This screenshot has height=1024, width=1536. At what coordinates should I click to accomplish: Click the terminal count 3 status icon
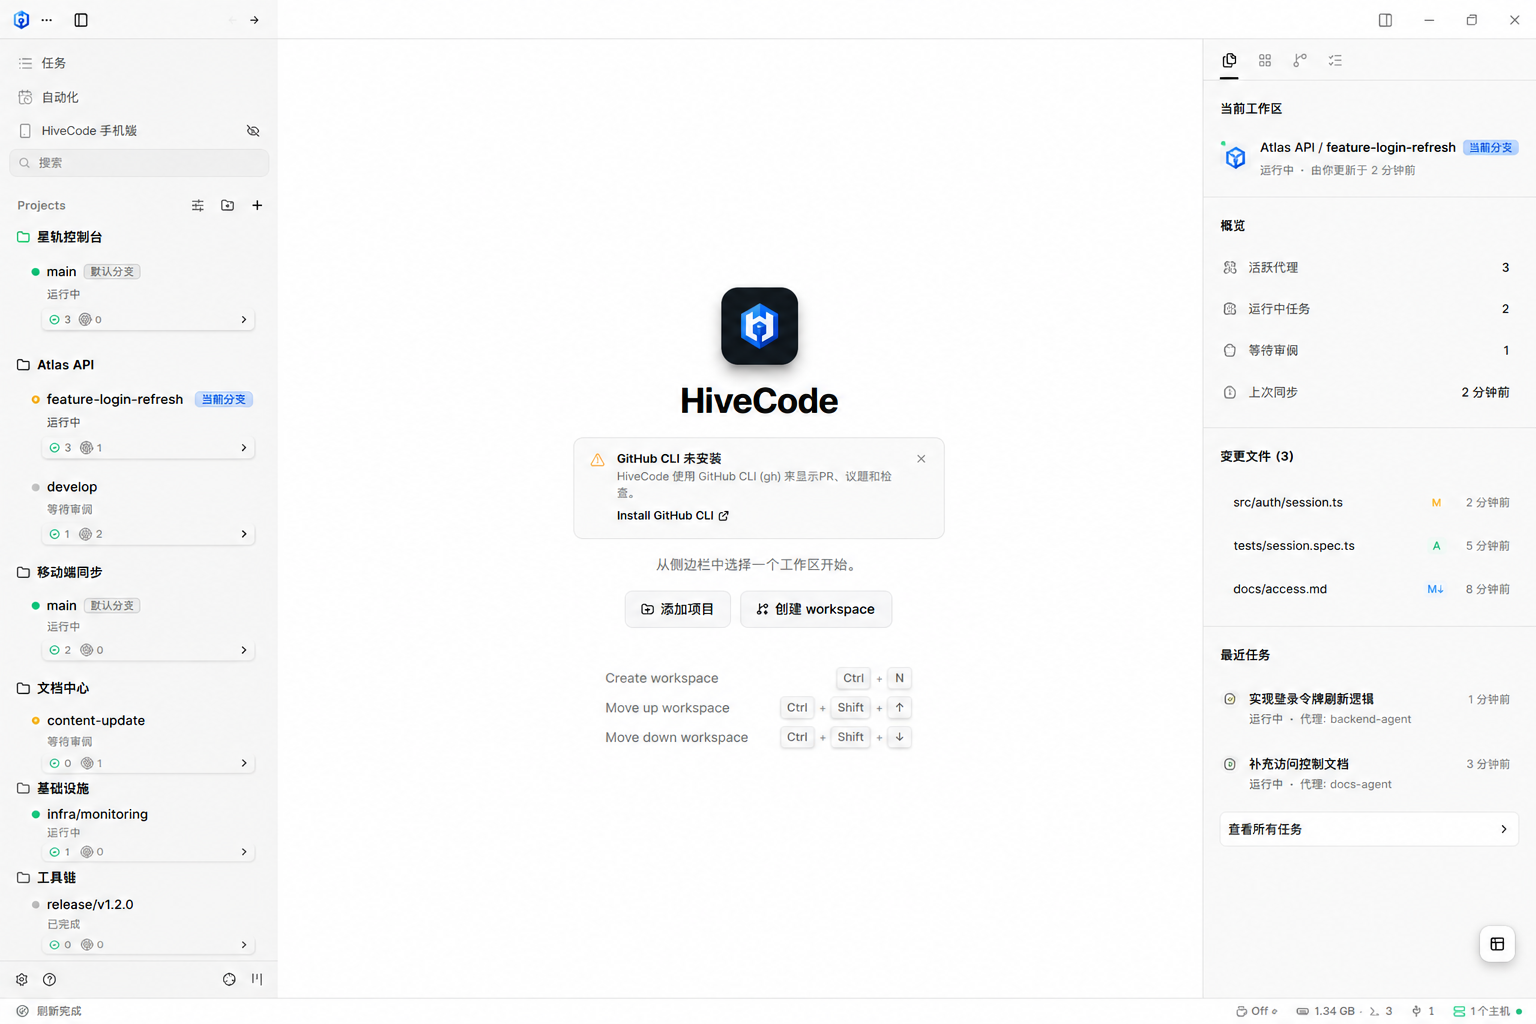coord(1381,1011)
